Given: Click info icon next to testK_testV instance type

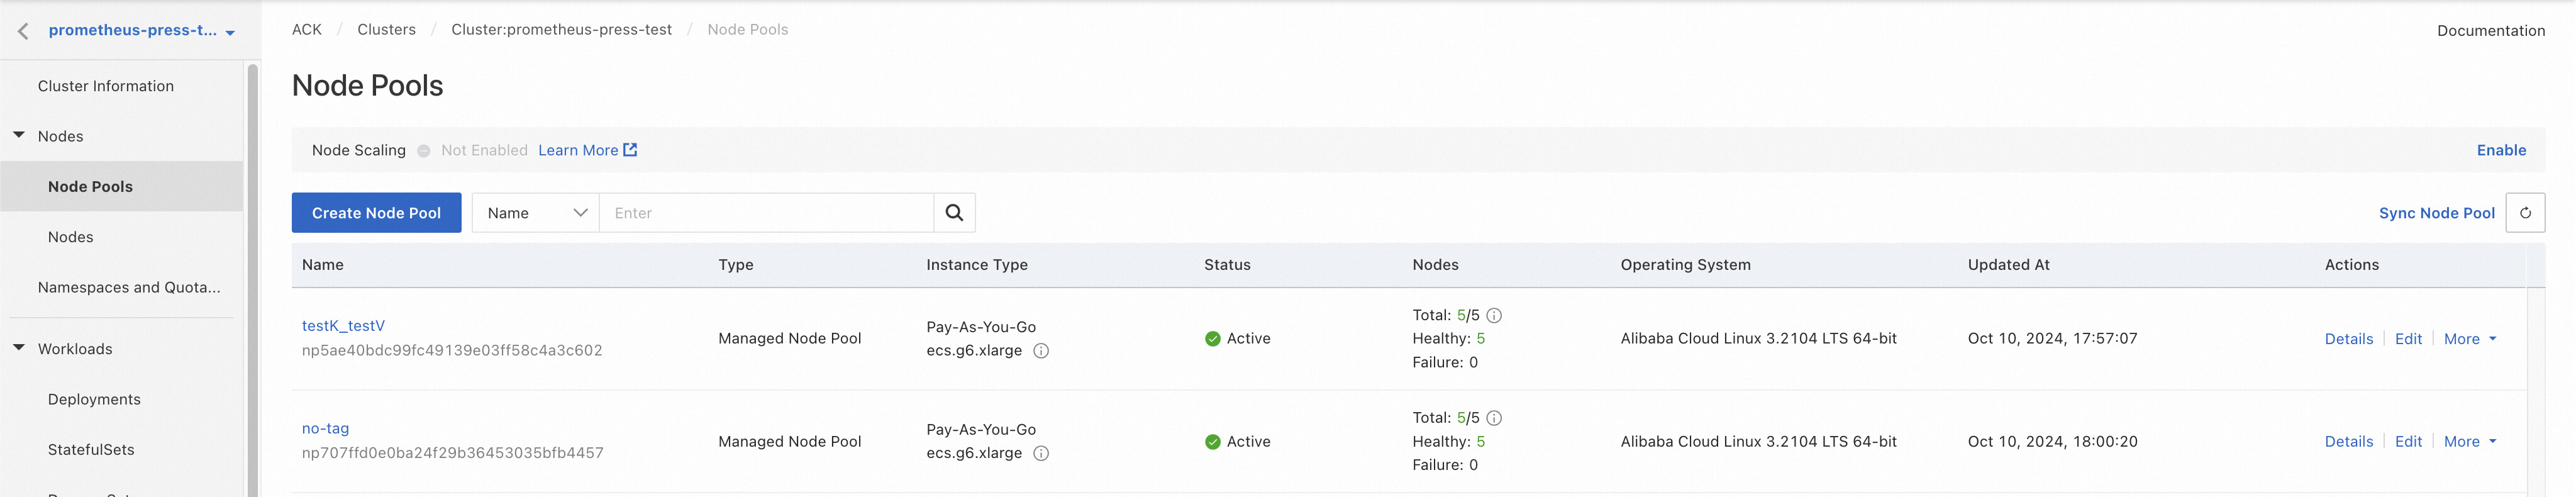Looking at the screenshot, I should 1041,351.
